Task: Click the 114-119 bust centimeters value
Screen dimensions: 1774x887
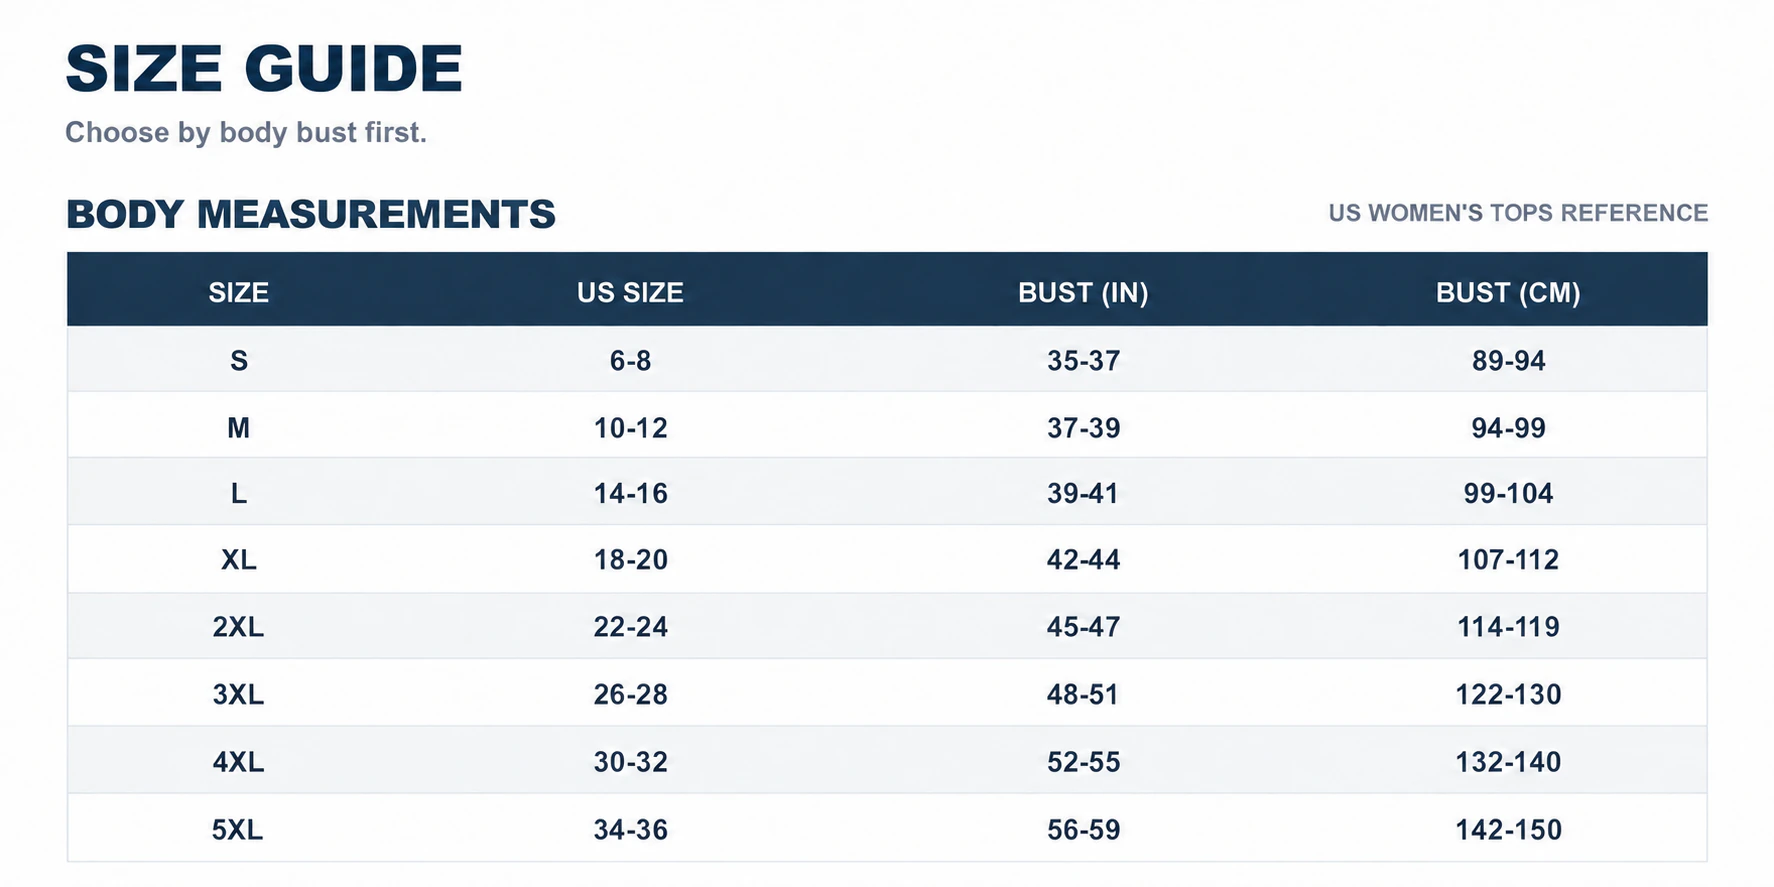Action: 1508,626
